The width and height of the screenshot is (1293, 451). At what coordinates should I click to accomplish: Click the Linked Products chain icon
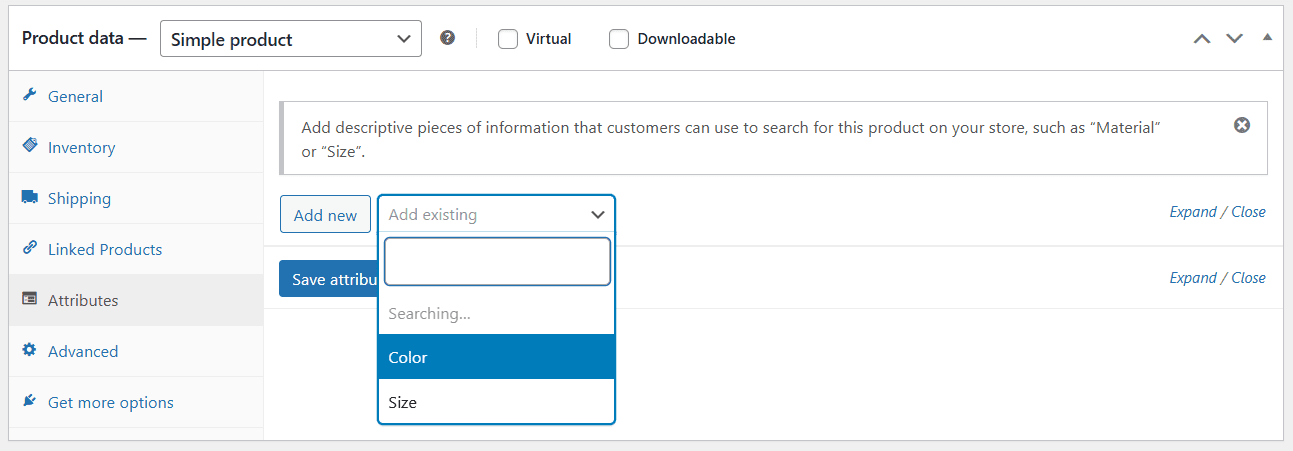29,249
